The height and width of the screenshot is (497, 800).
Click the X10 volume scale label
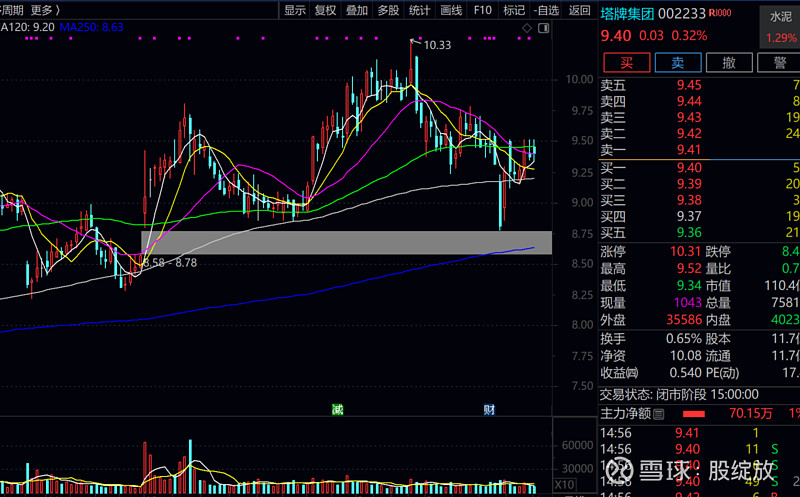[564, 485]
